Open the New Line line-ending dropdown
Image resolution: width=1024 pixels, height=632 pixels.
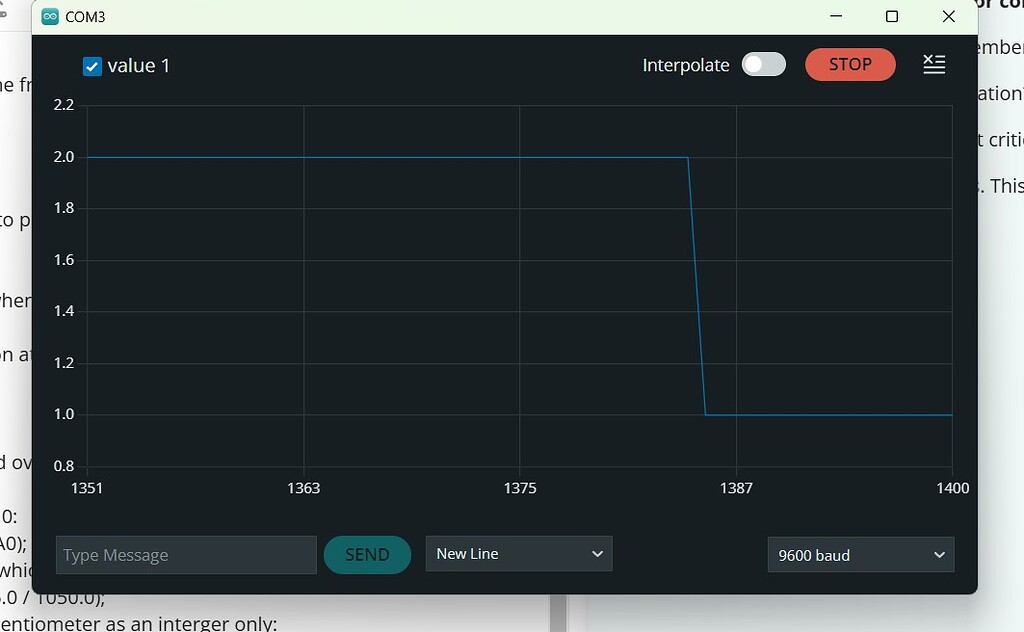tap(518, 553)
